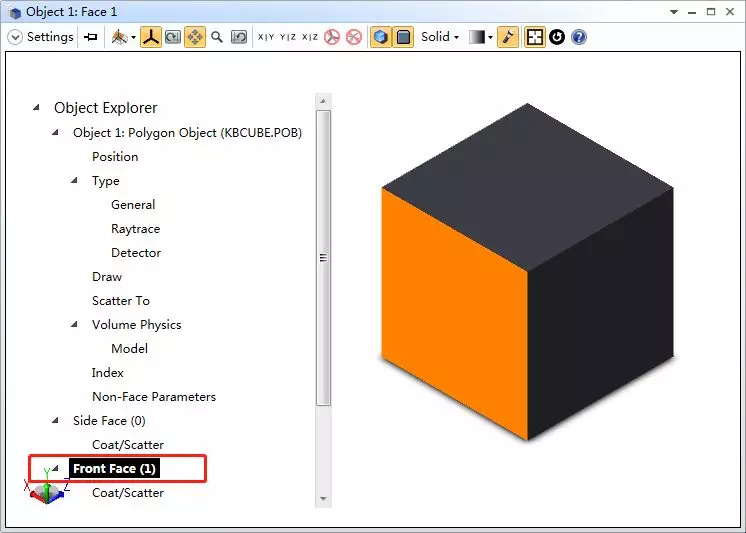Click the pin window icon
746x533 pixels.
(x=91, y=37)
